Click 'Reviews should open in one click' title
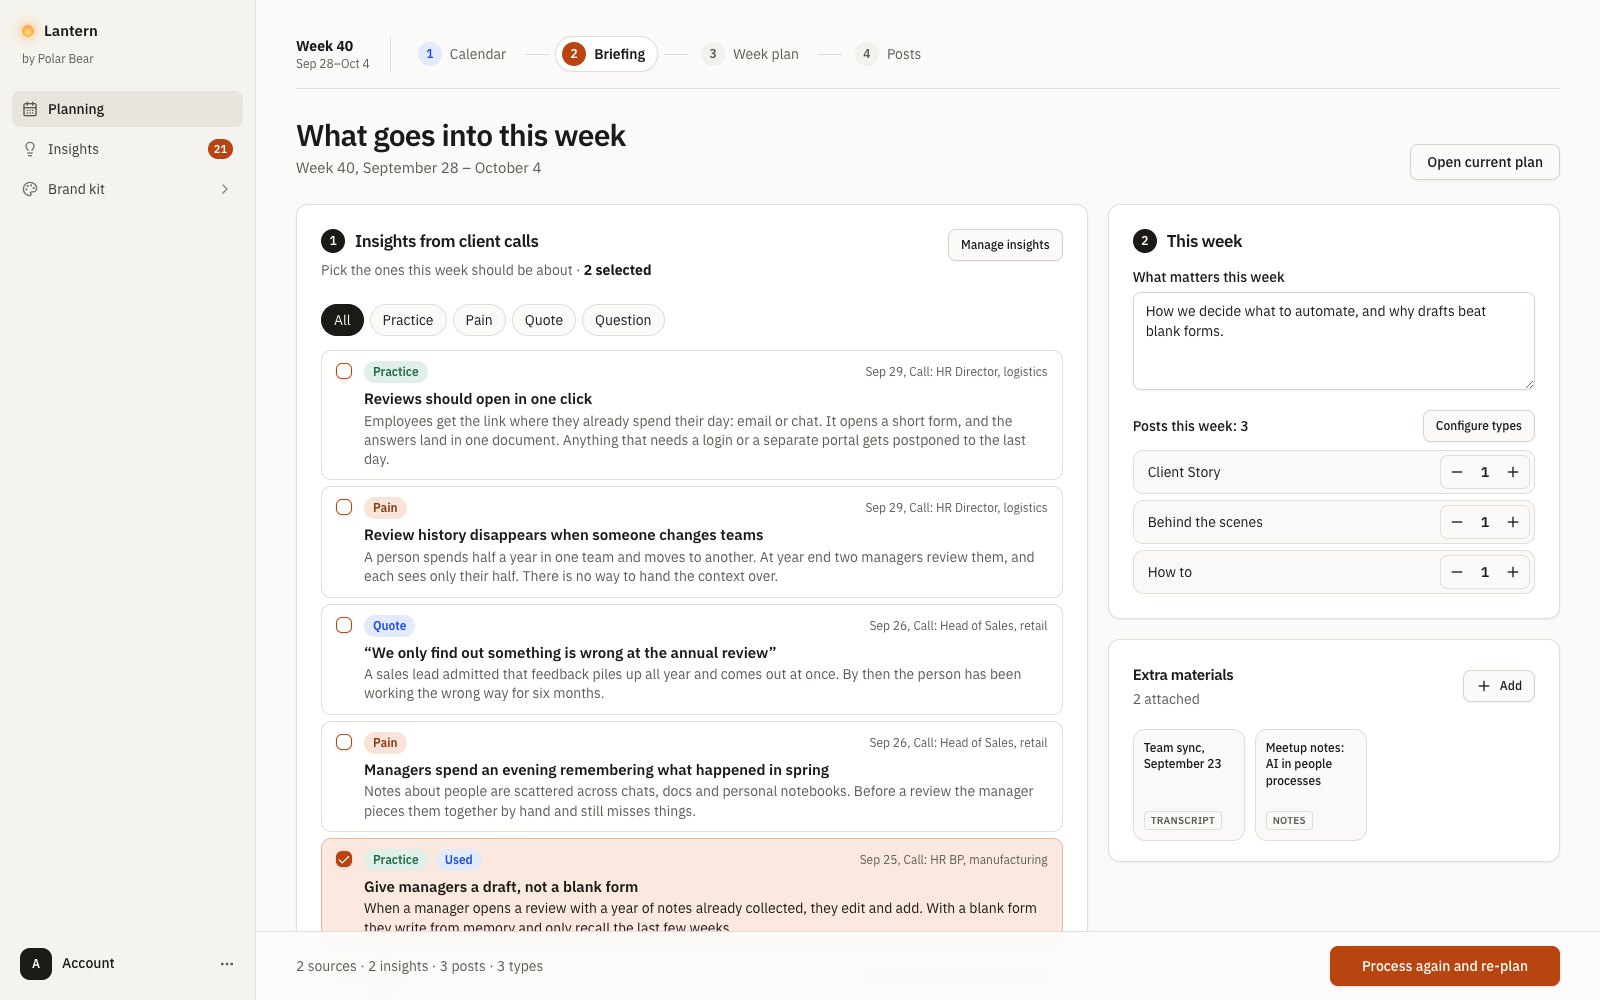1600x1000 pixels. (x=478, y=399)
